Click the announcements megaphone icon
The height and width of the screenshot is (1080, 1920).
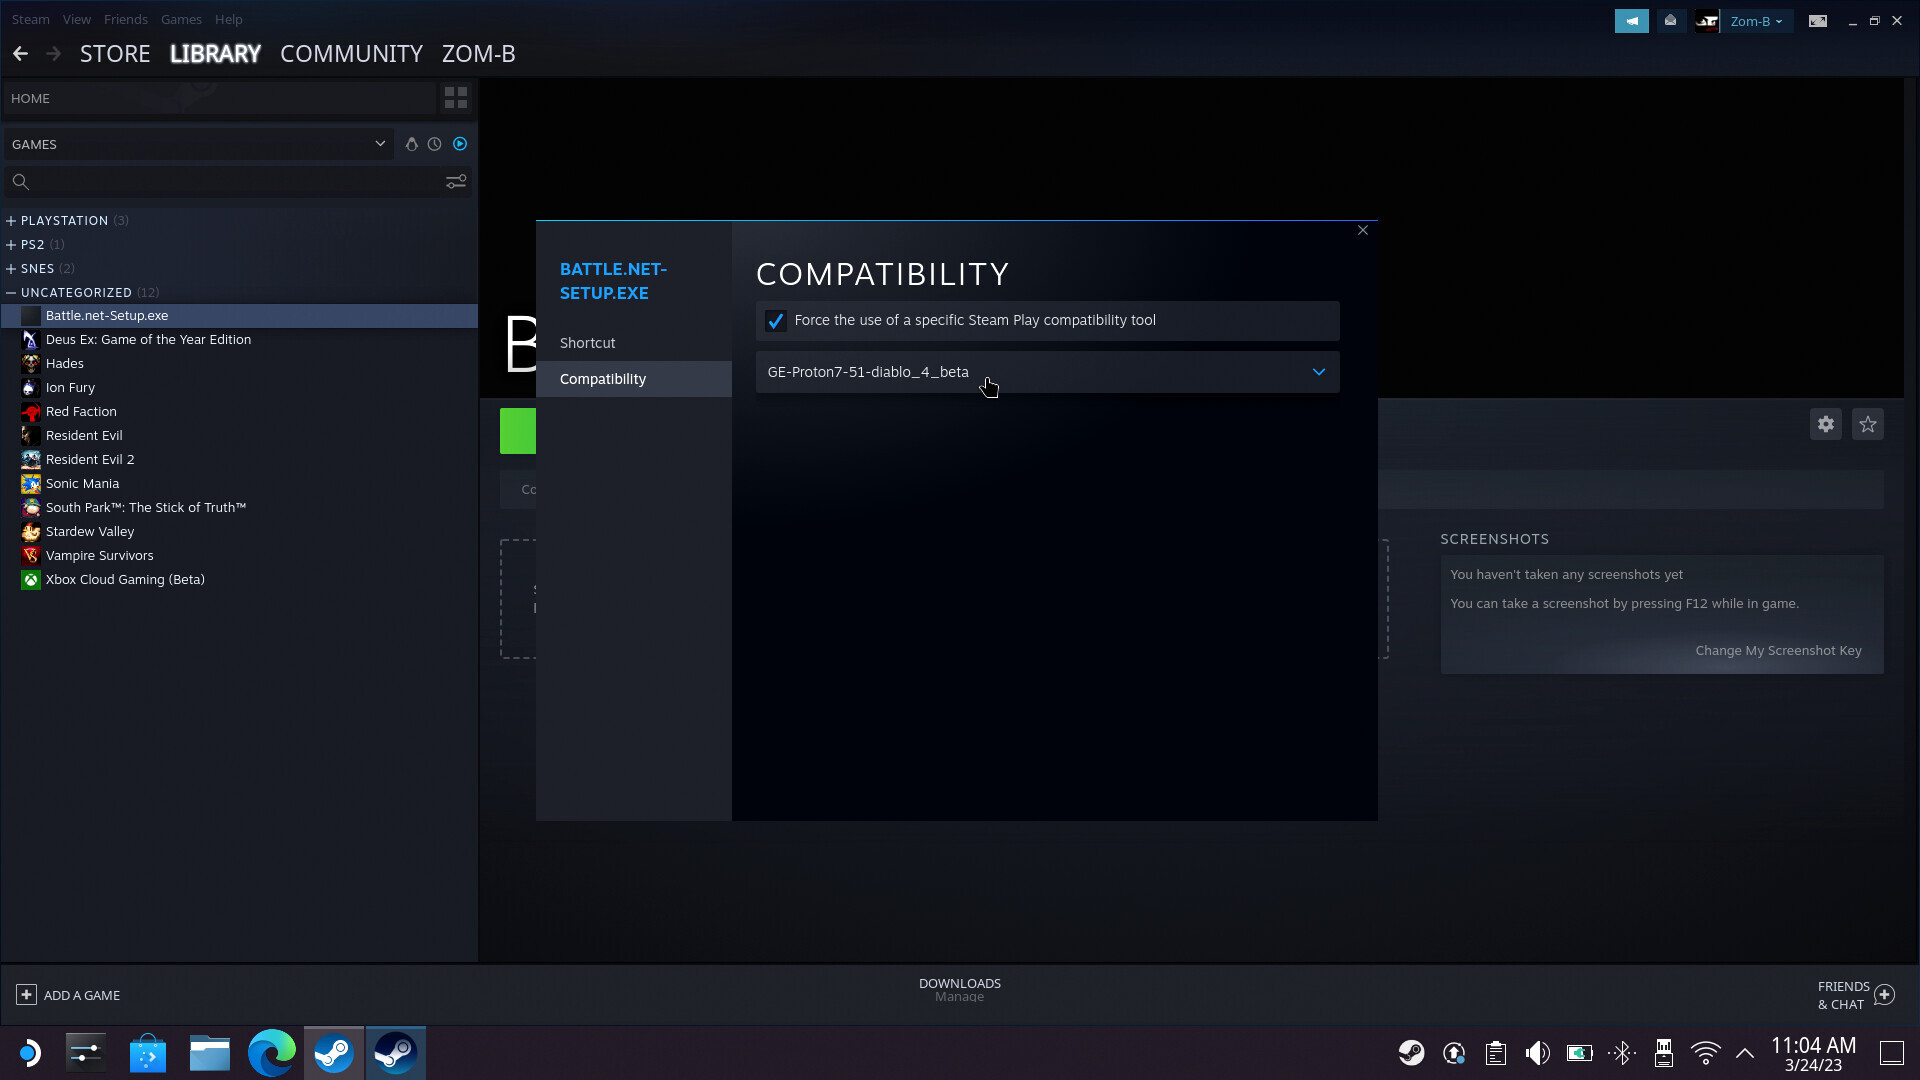click(x=1631, y=21)
